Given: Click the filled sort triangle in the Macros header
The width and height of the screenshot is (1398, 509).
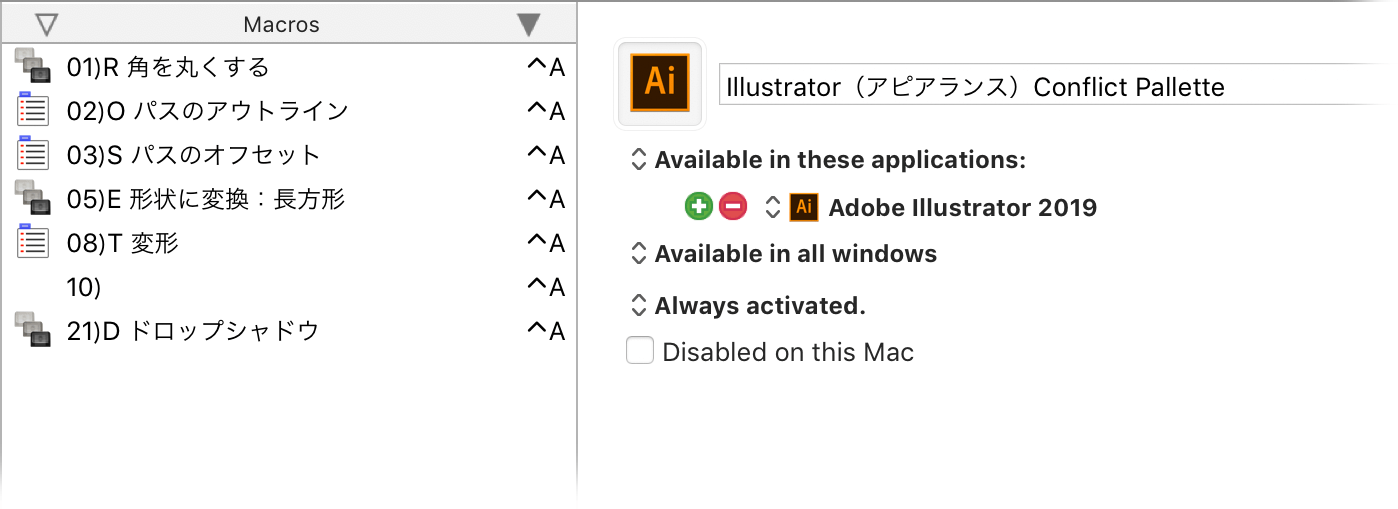Looking at the screenshot, I should pos(530,25).
